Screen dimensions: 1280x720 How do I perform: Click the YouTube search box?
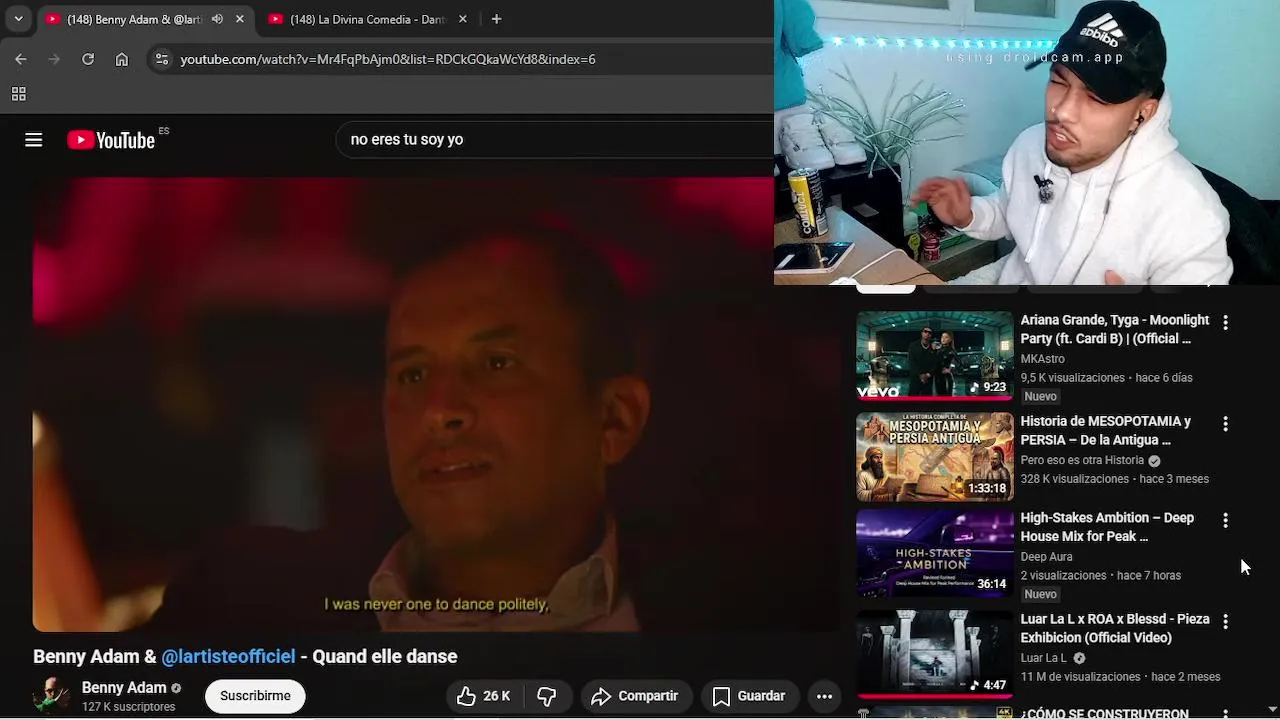555,139
